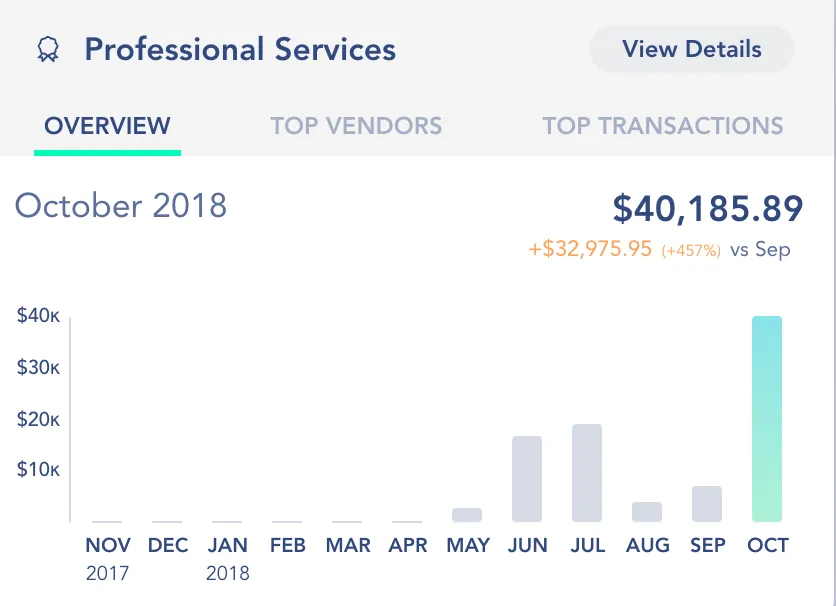Select the May bar in the chart
This screenshot has height=606, width=836.
(467, 515)
